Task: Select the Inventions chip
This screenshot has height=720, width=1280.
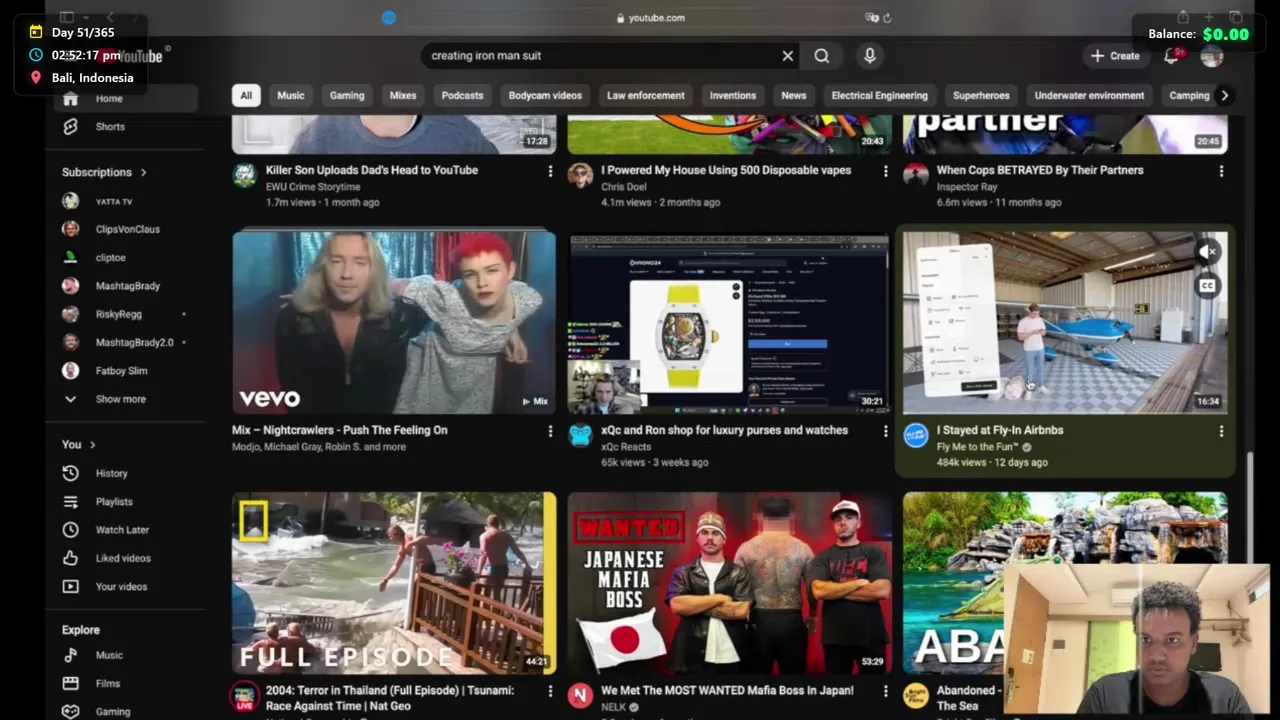Action: click(733, 96)
